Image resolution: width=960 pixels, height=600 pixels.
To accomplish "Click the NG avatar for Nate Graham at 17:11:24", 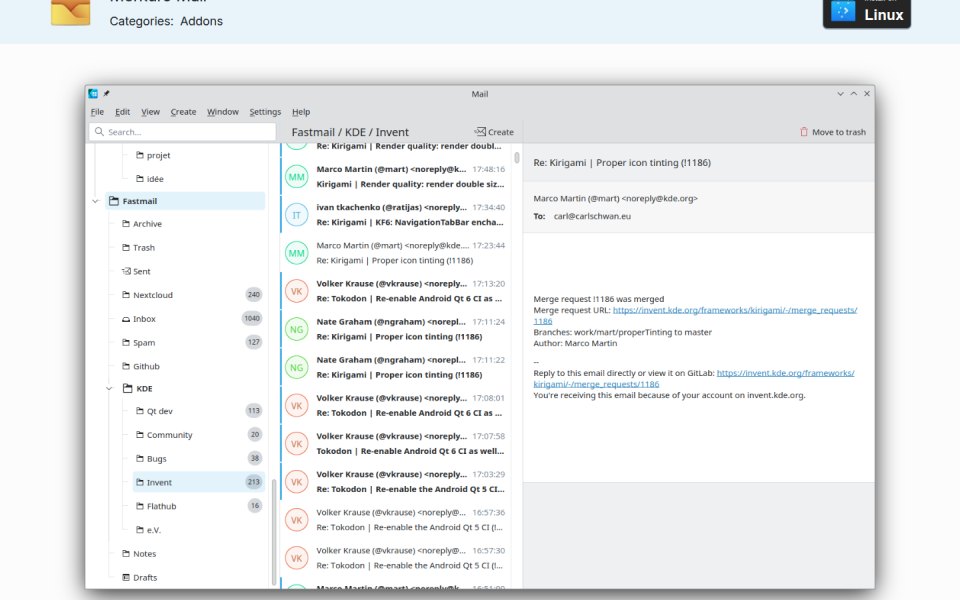I will 296,329.
